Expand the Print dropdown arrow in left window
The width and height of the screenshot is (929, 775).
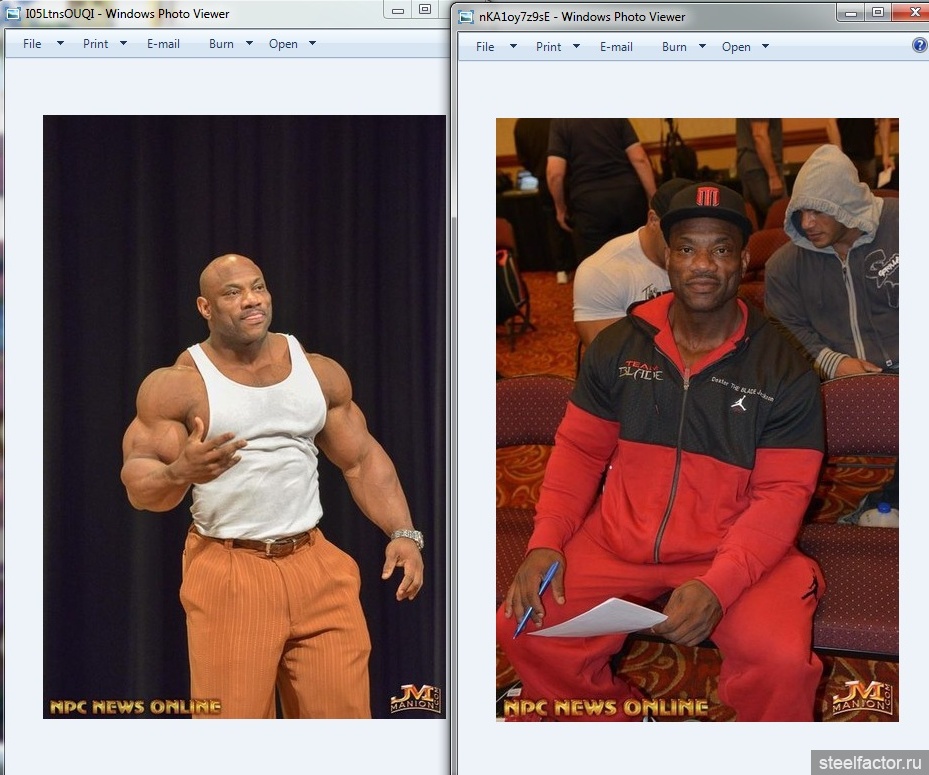coord(123,44)
